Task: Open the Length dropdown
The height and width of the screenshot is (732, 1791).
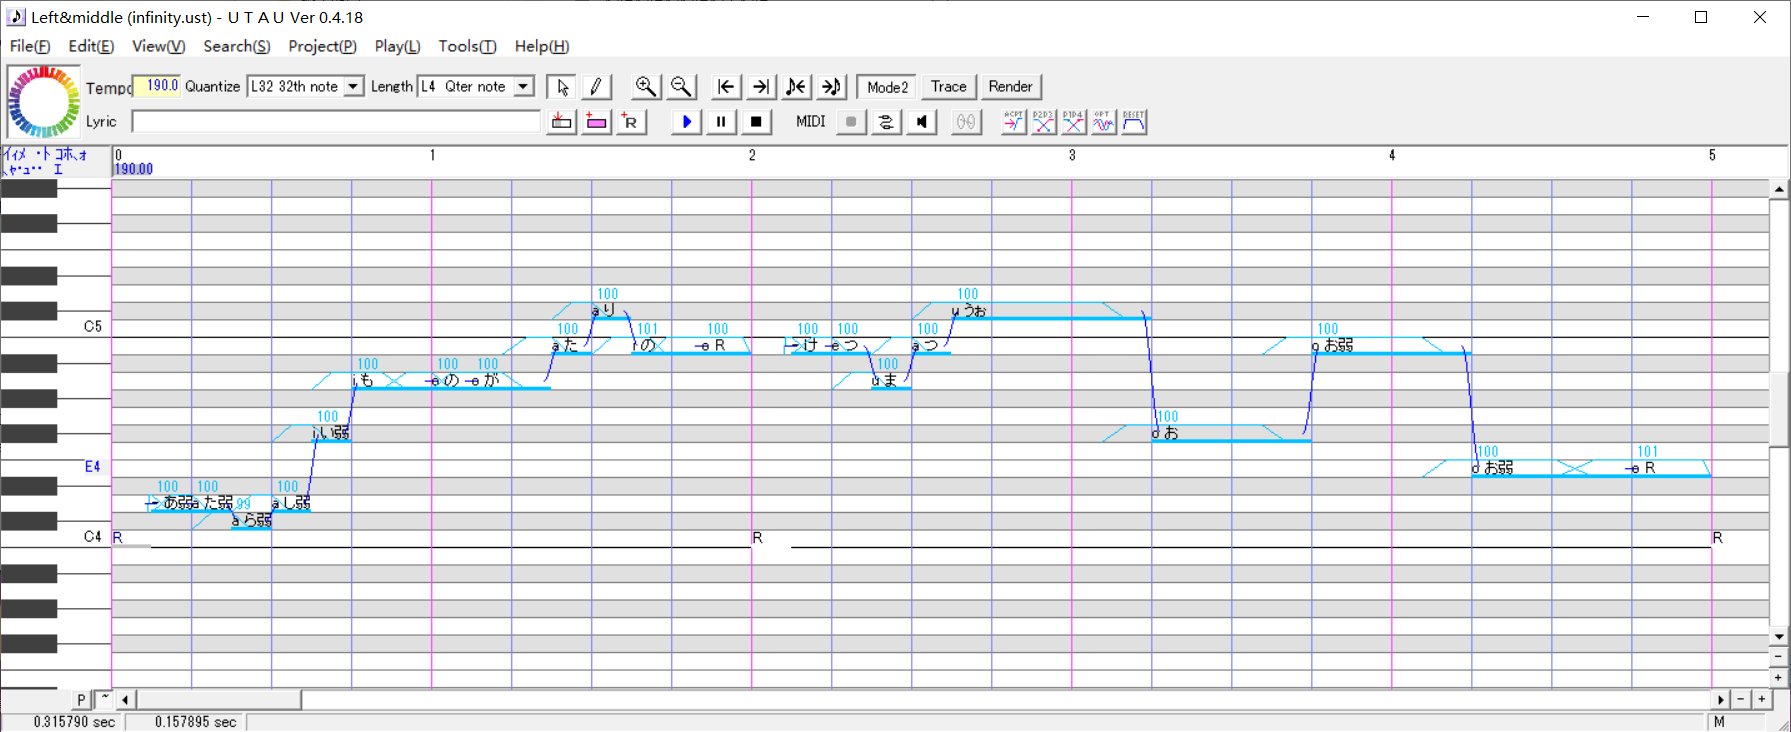Action: coord(523,87)
